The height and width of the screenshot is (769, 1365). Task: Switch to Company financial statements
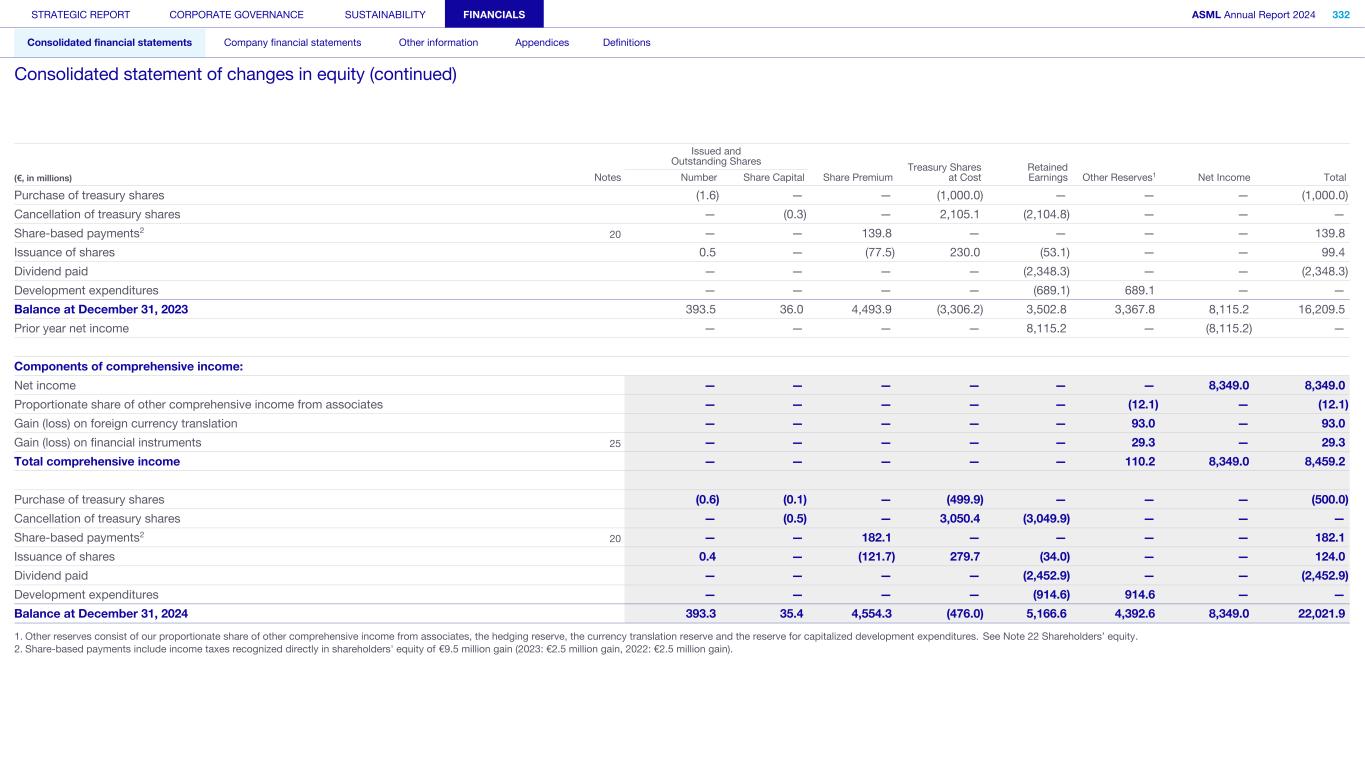pos(292,43)
